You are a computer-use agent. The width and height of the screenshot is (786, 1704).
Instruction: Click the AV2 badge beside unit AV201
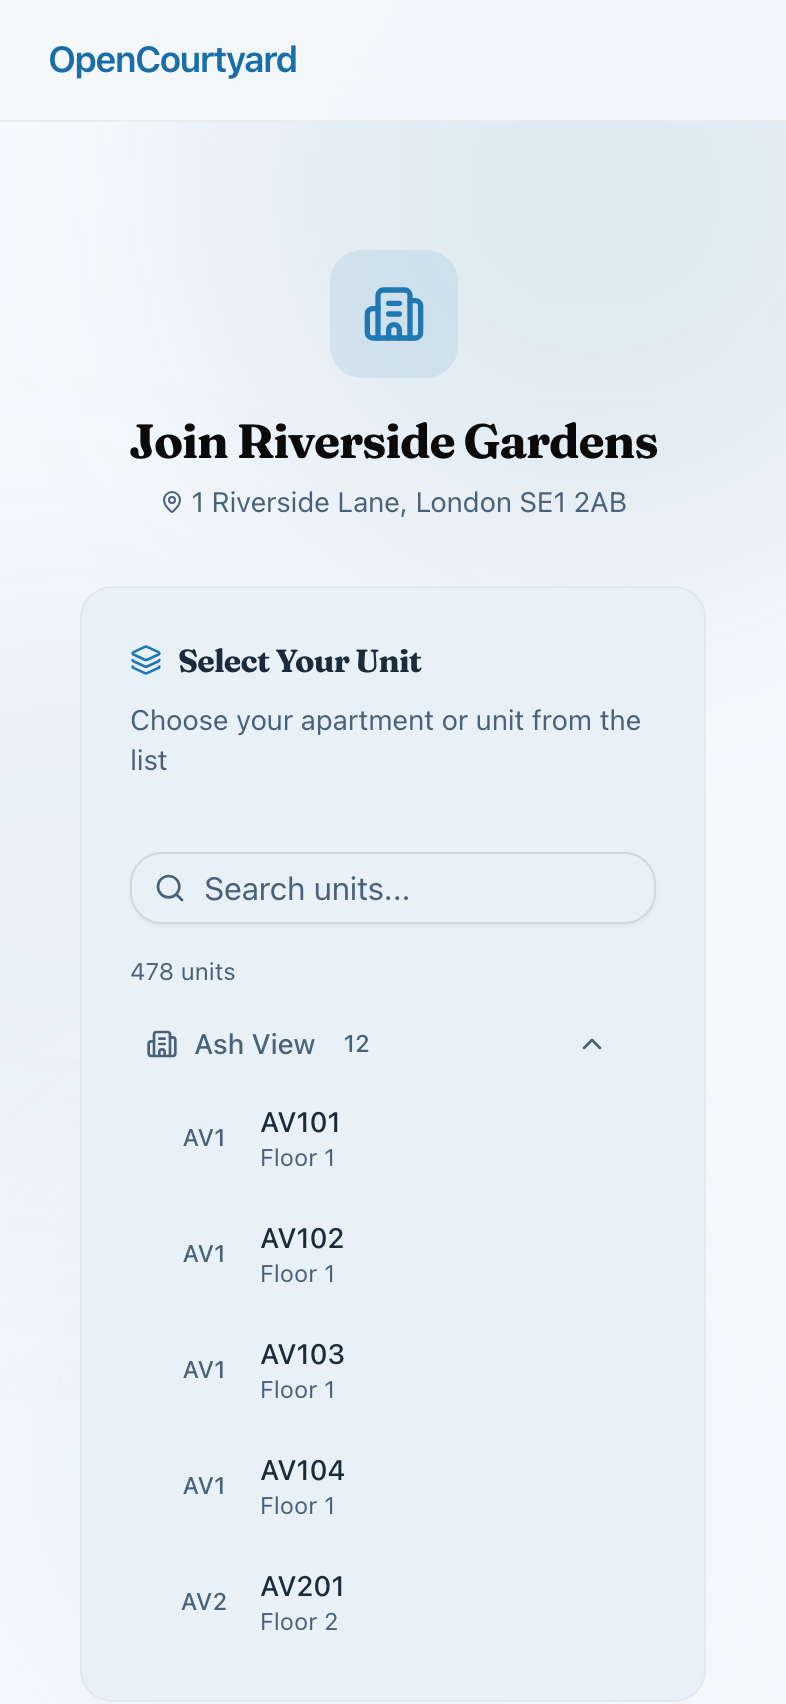pos(204,1601)
